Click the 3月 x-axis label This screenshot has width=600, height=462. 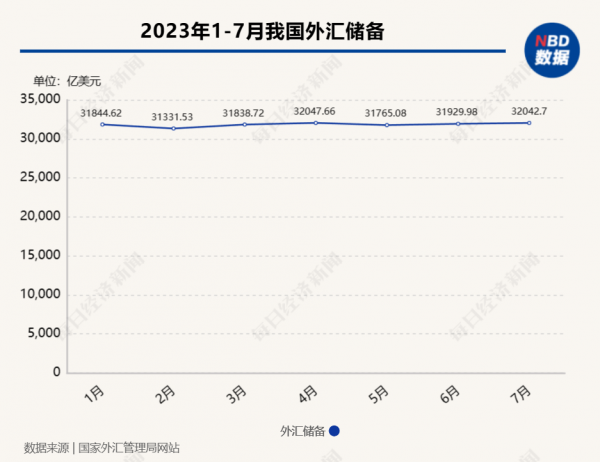point(237,394)
